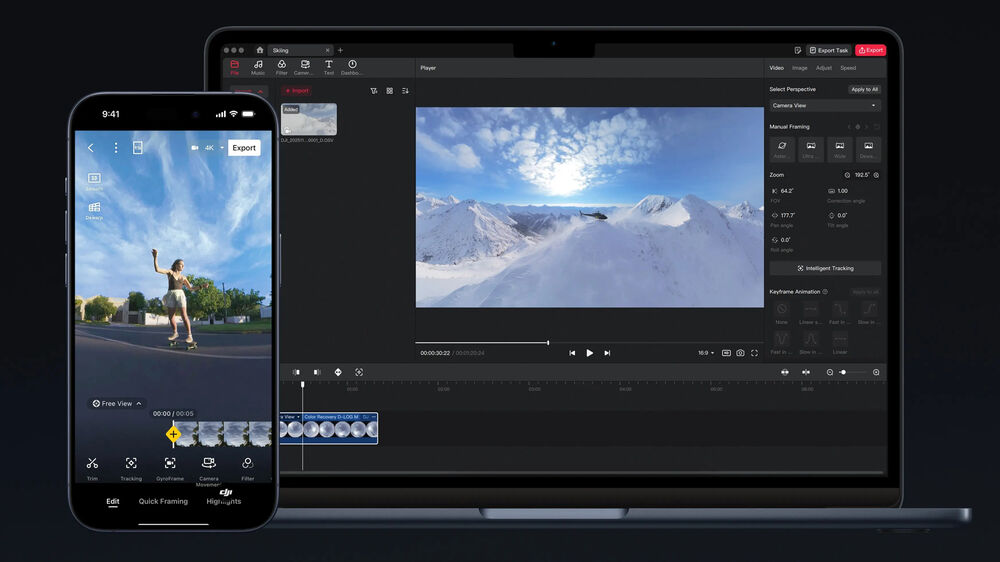The image size is (1000, 562).
Task: Select the Trim scissors tool on phone
Action: click(92, 463)
